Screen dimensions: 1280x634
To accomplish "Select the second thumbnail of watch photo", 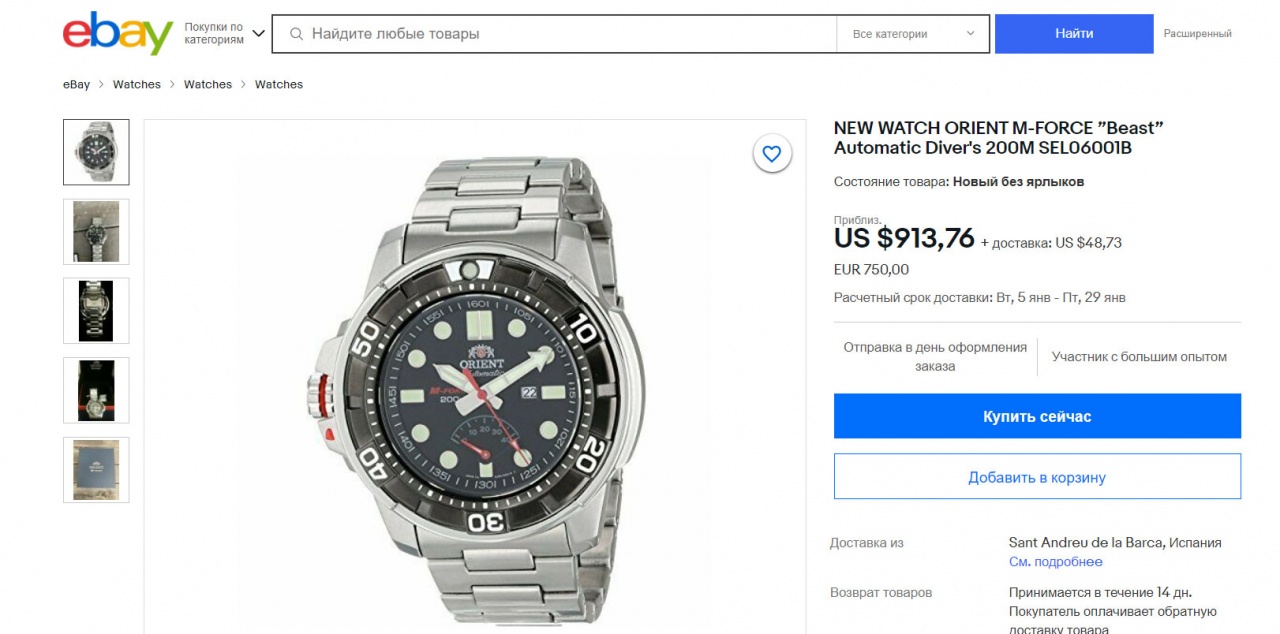I will (96, 231).
